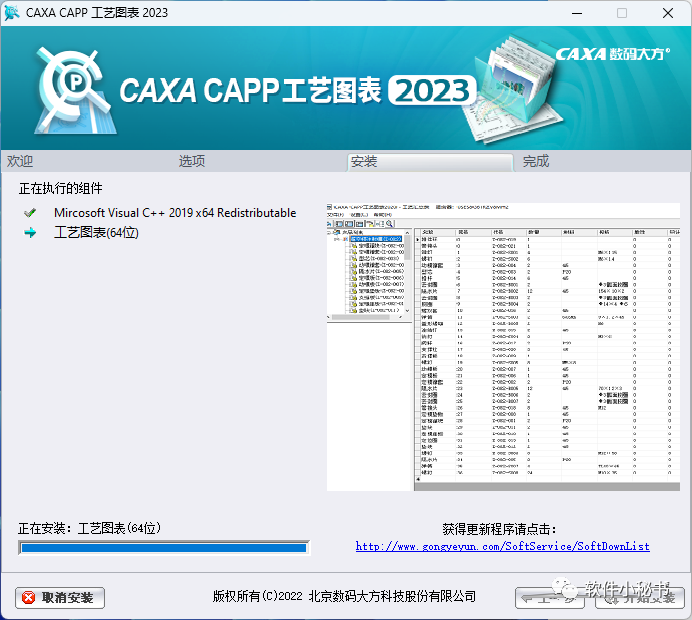Click the Mircosoft Visual C++ 2019 x64 Redistributable entry

point(175,213)
